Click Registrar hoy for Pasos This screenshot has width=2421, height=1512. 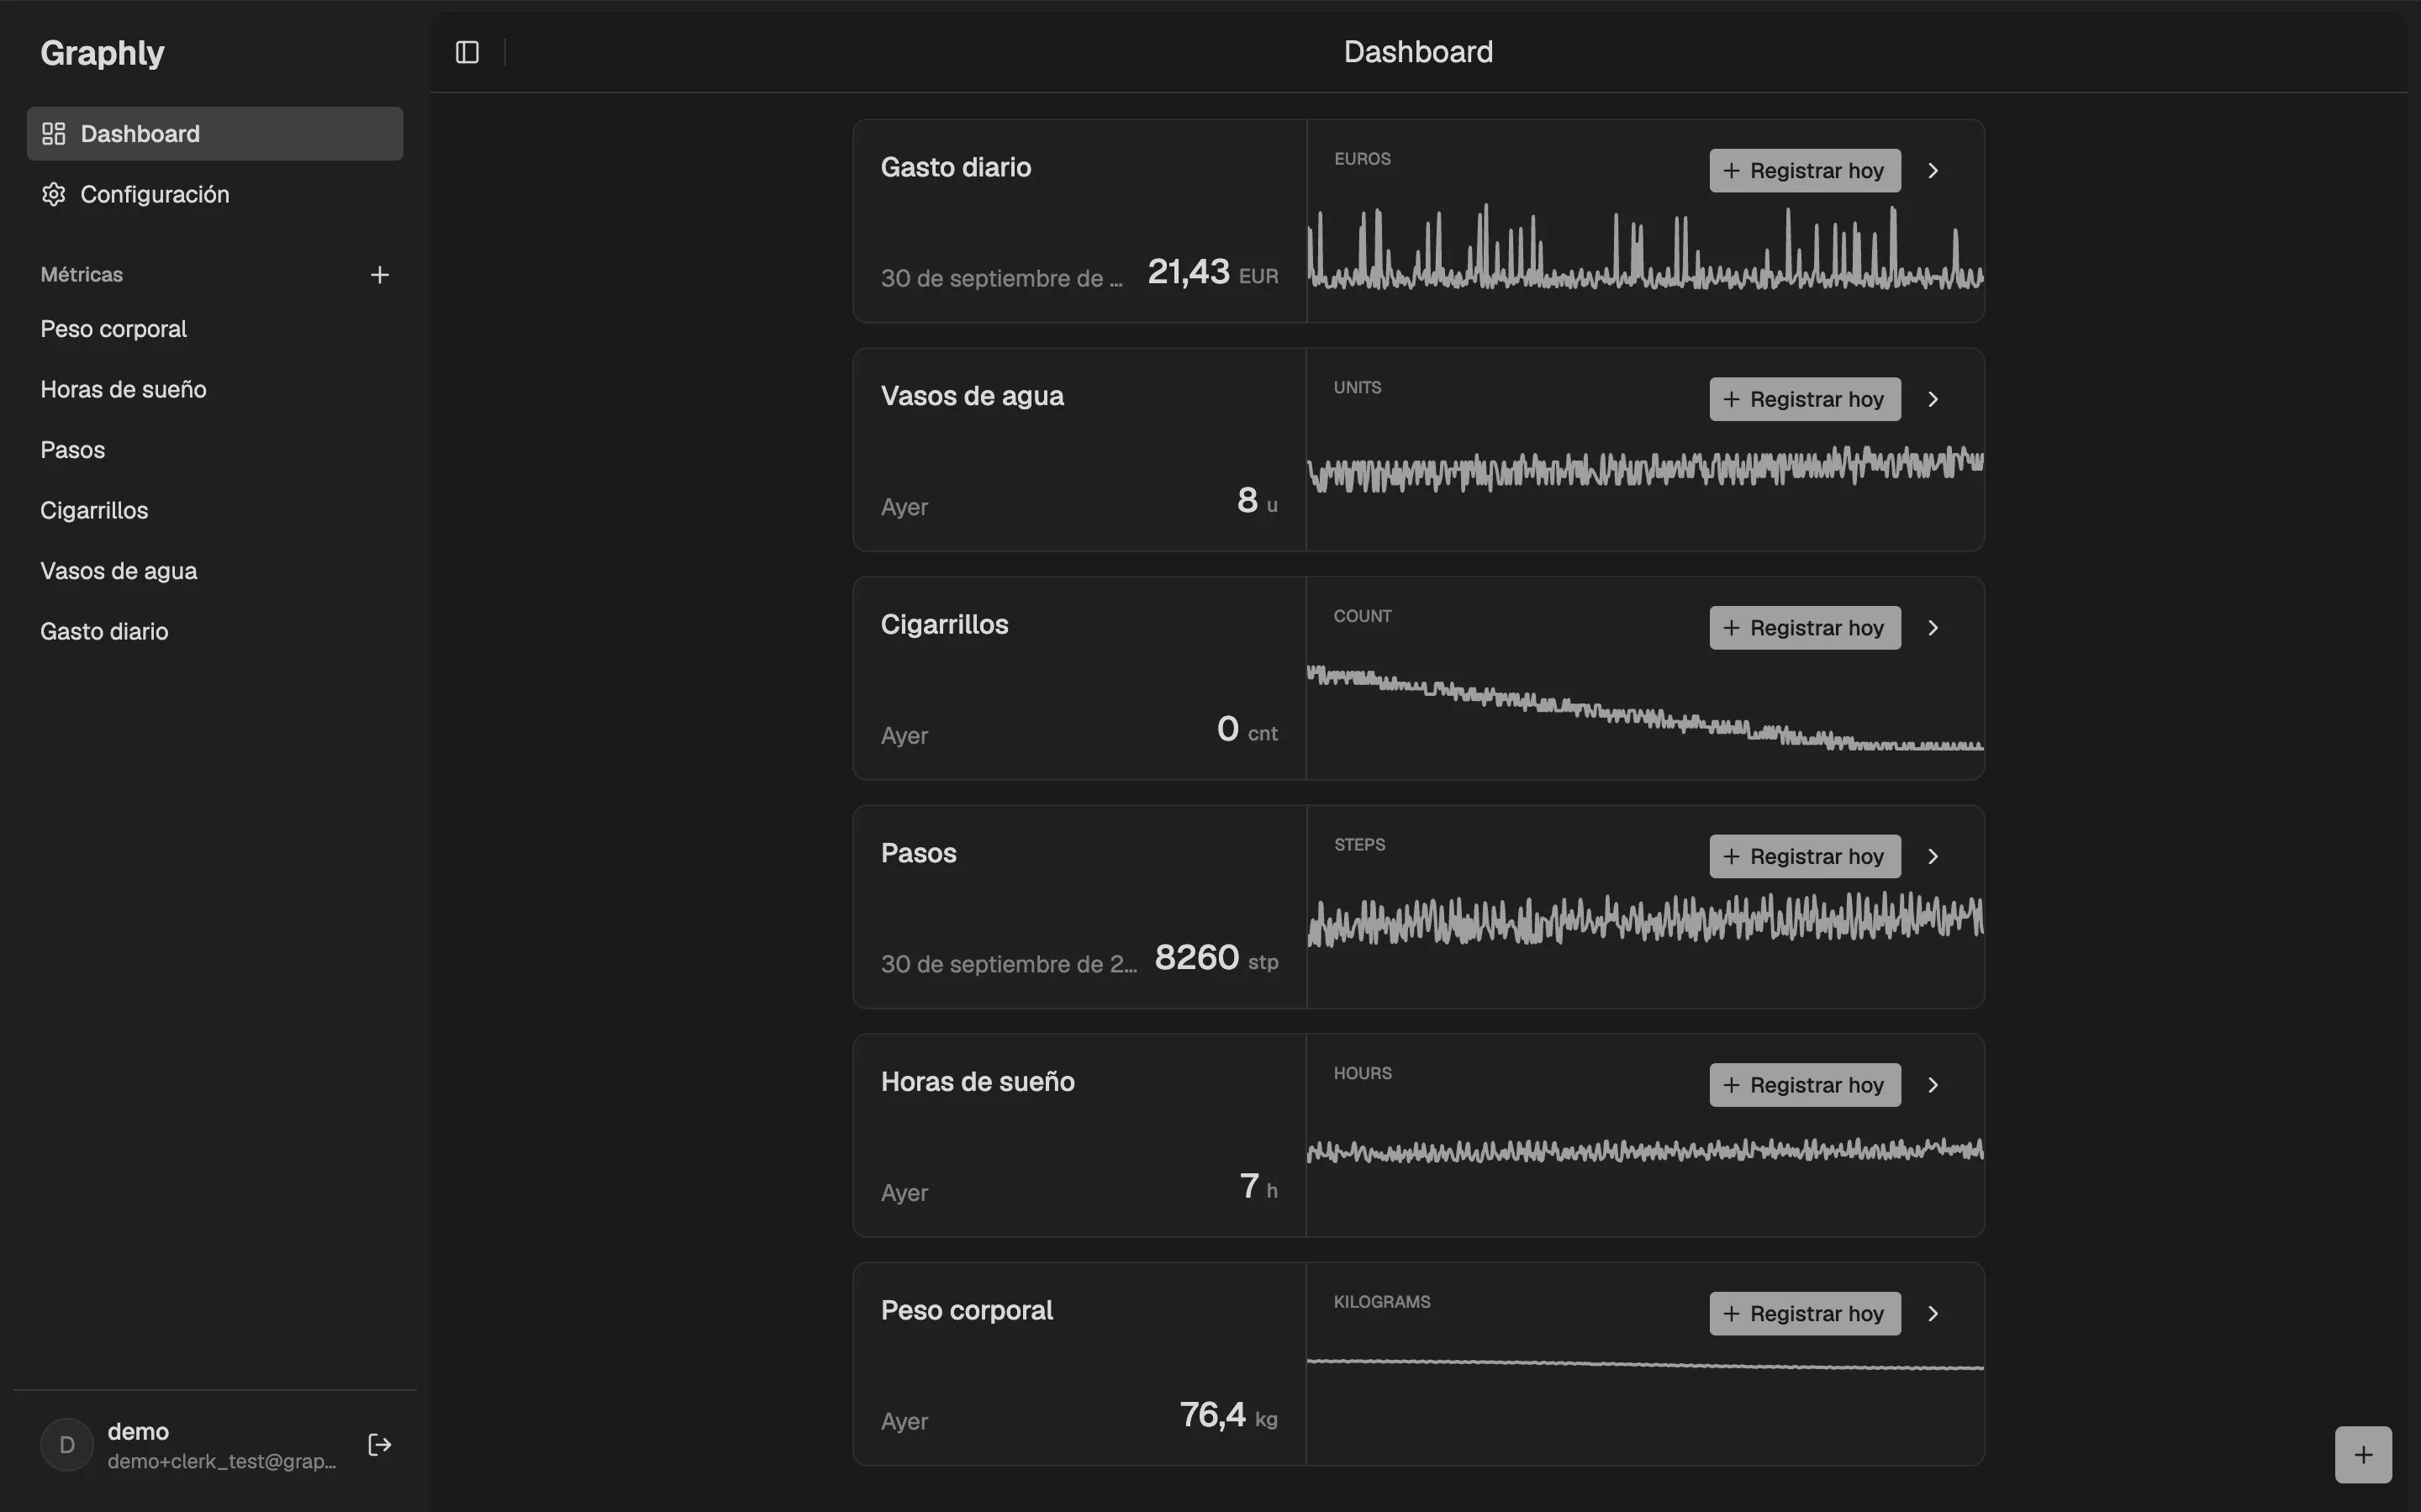pos(1805,857)
